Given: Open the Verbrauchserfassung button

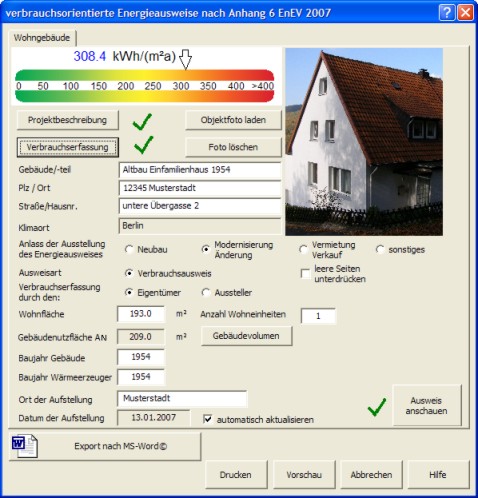Looking at the screenshot, I should coord(68,147).
